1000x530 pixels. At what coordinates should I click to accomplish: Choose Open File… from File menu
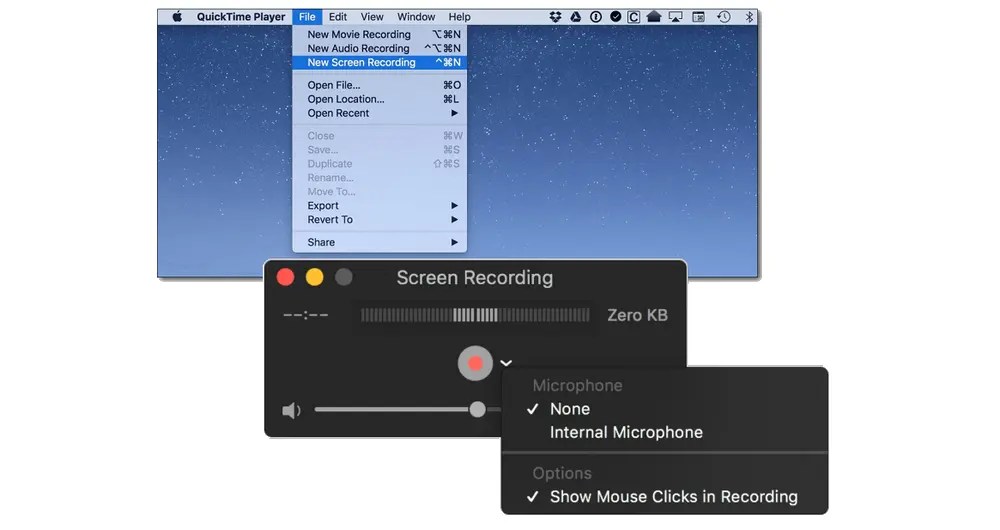coord(379,85)
